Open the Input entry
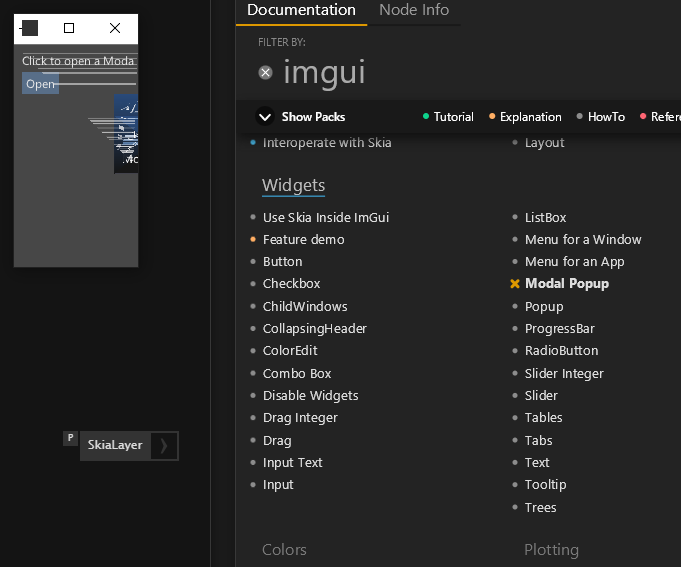The image size is (681, 567). point(278,485)
